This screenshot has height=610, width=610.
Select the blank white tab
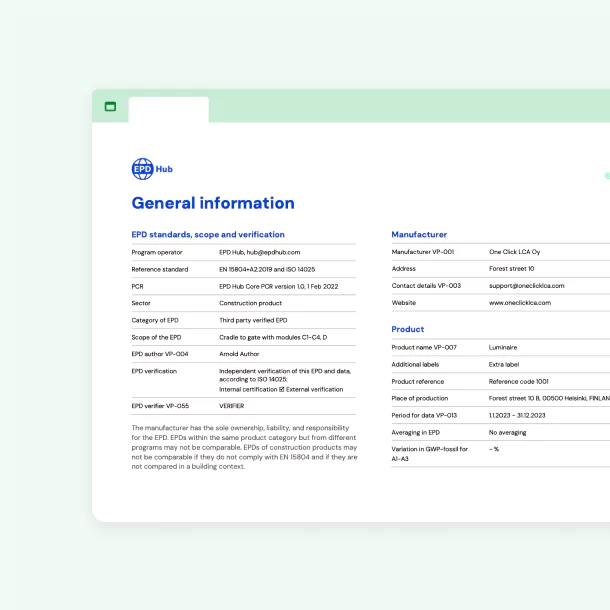[x=168, y=109]
